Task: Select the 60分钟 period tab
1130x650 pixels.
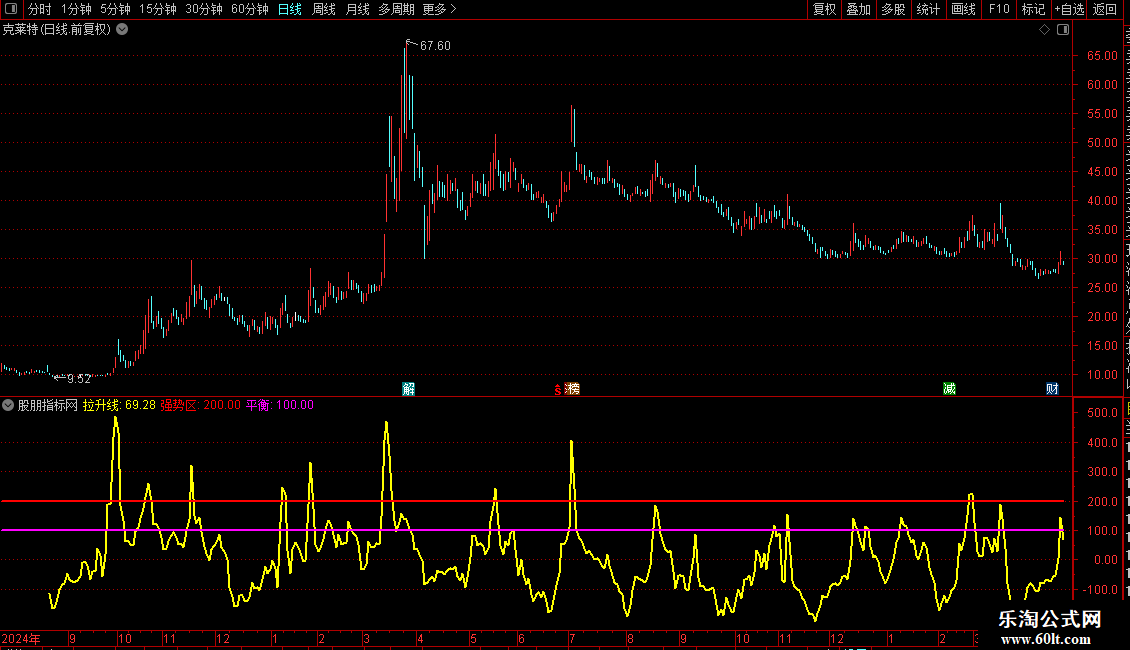Action: click(250, 9)
